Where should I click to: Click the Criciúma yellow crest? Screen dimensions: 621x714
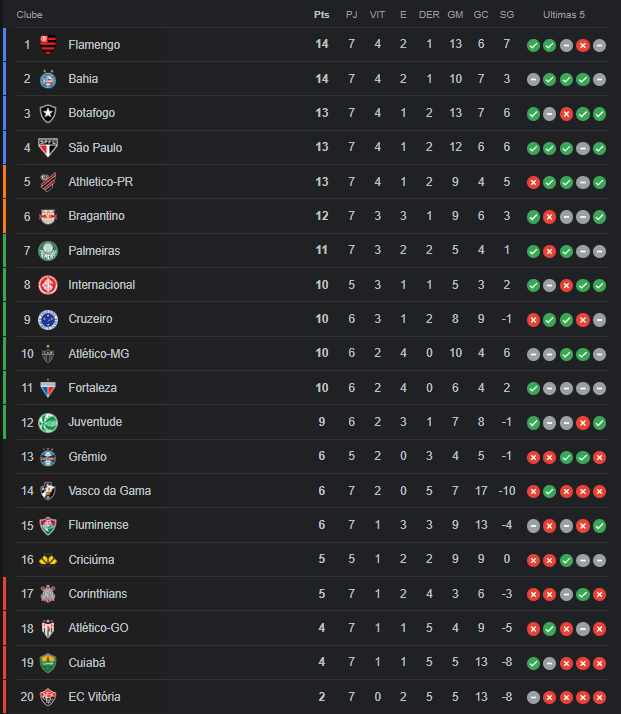pos(48,559)
